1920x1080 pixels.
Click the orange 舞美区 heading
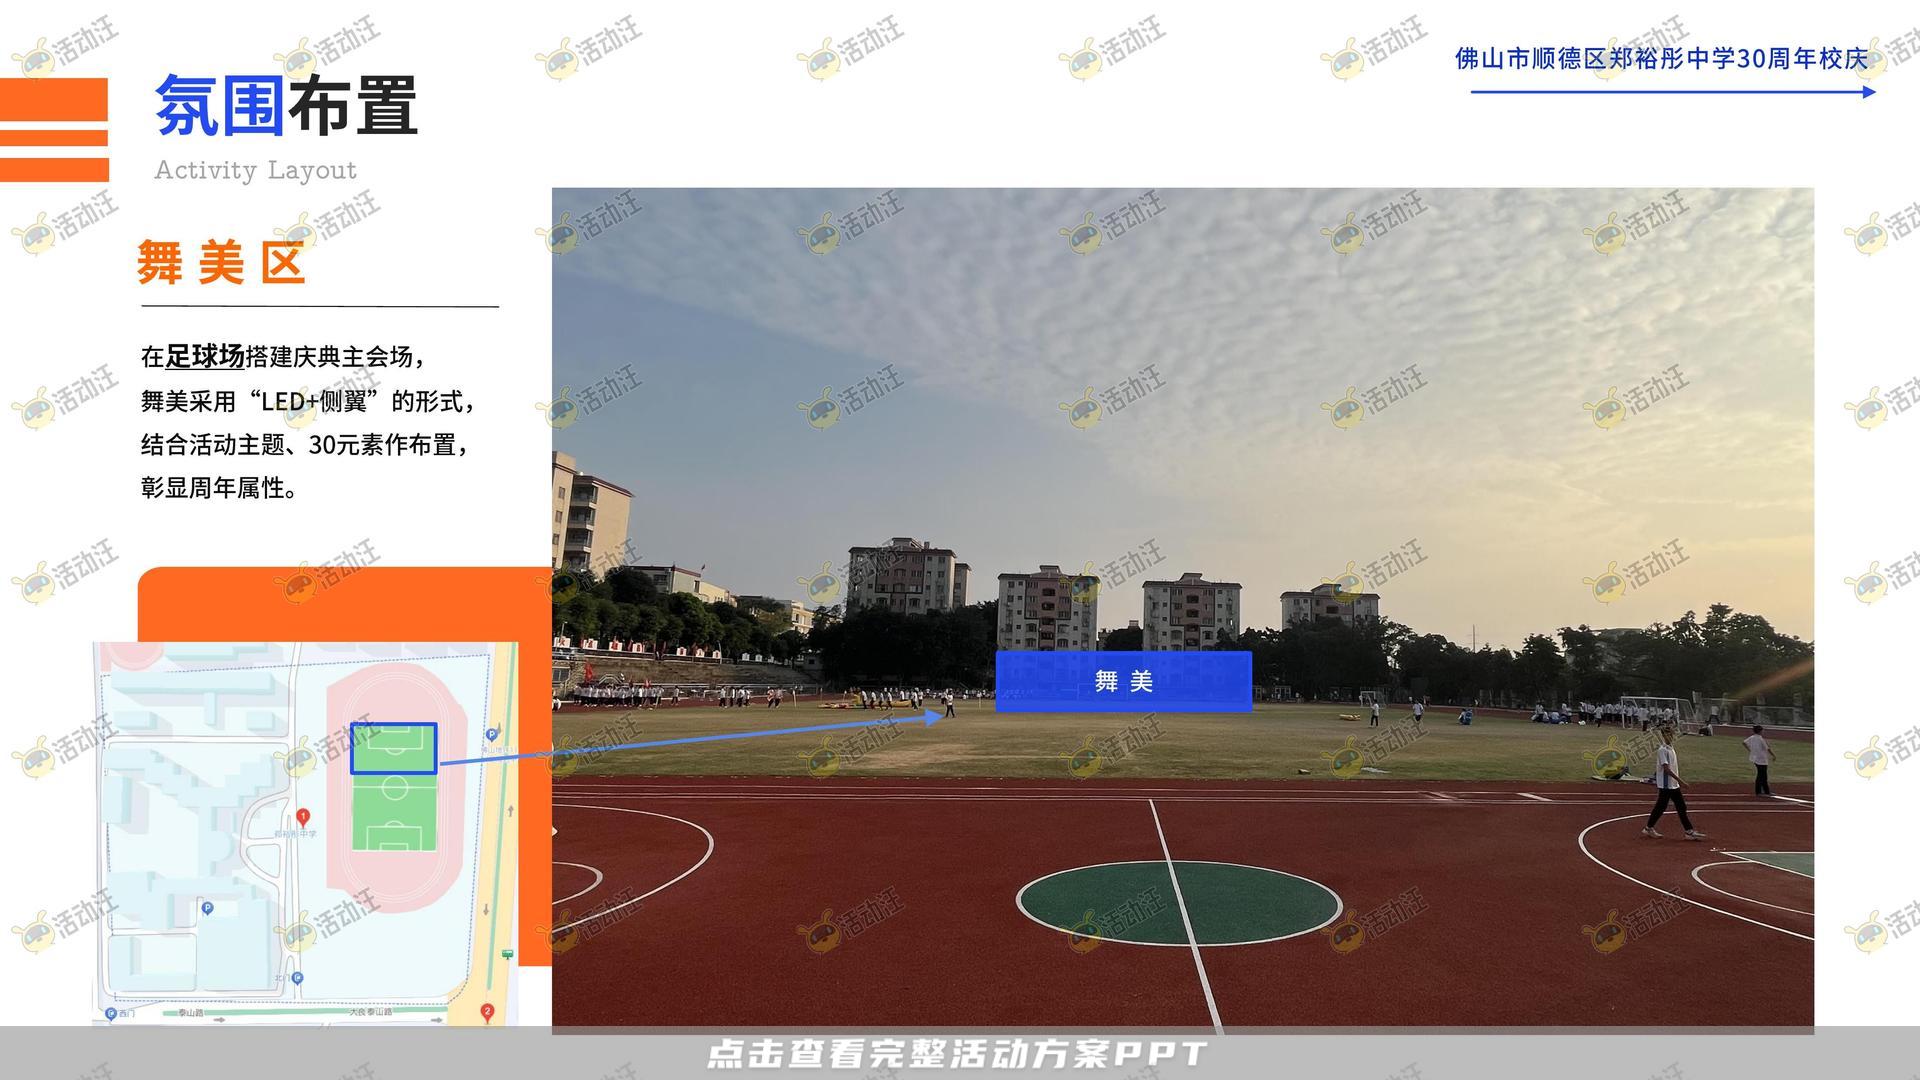(221, 263)
